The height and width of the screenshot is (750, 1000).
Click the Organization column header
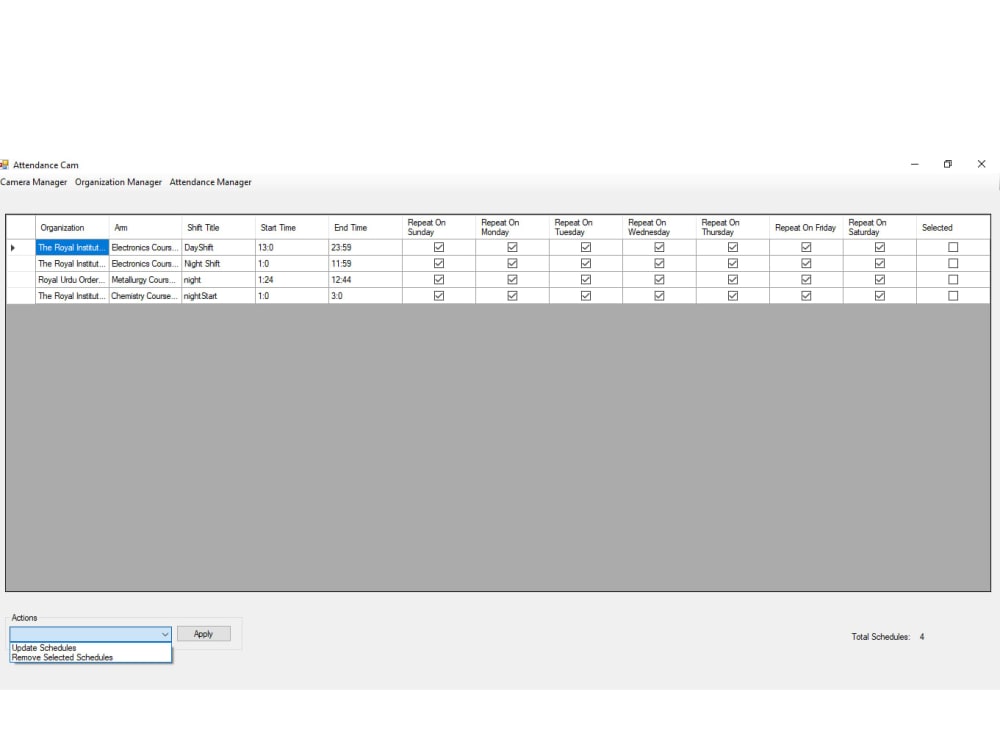64,227
